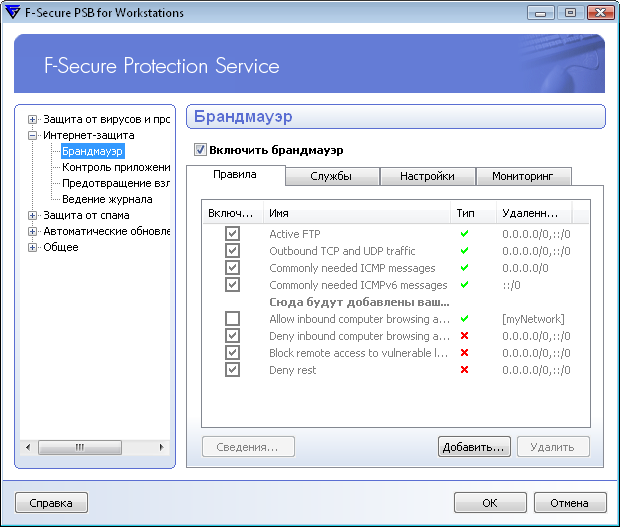
Task: Click green allow icon for Active FTP rule
Action: point(464,234)
